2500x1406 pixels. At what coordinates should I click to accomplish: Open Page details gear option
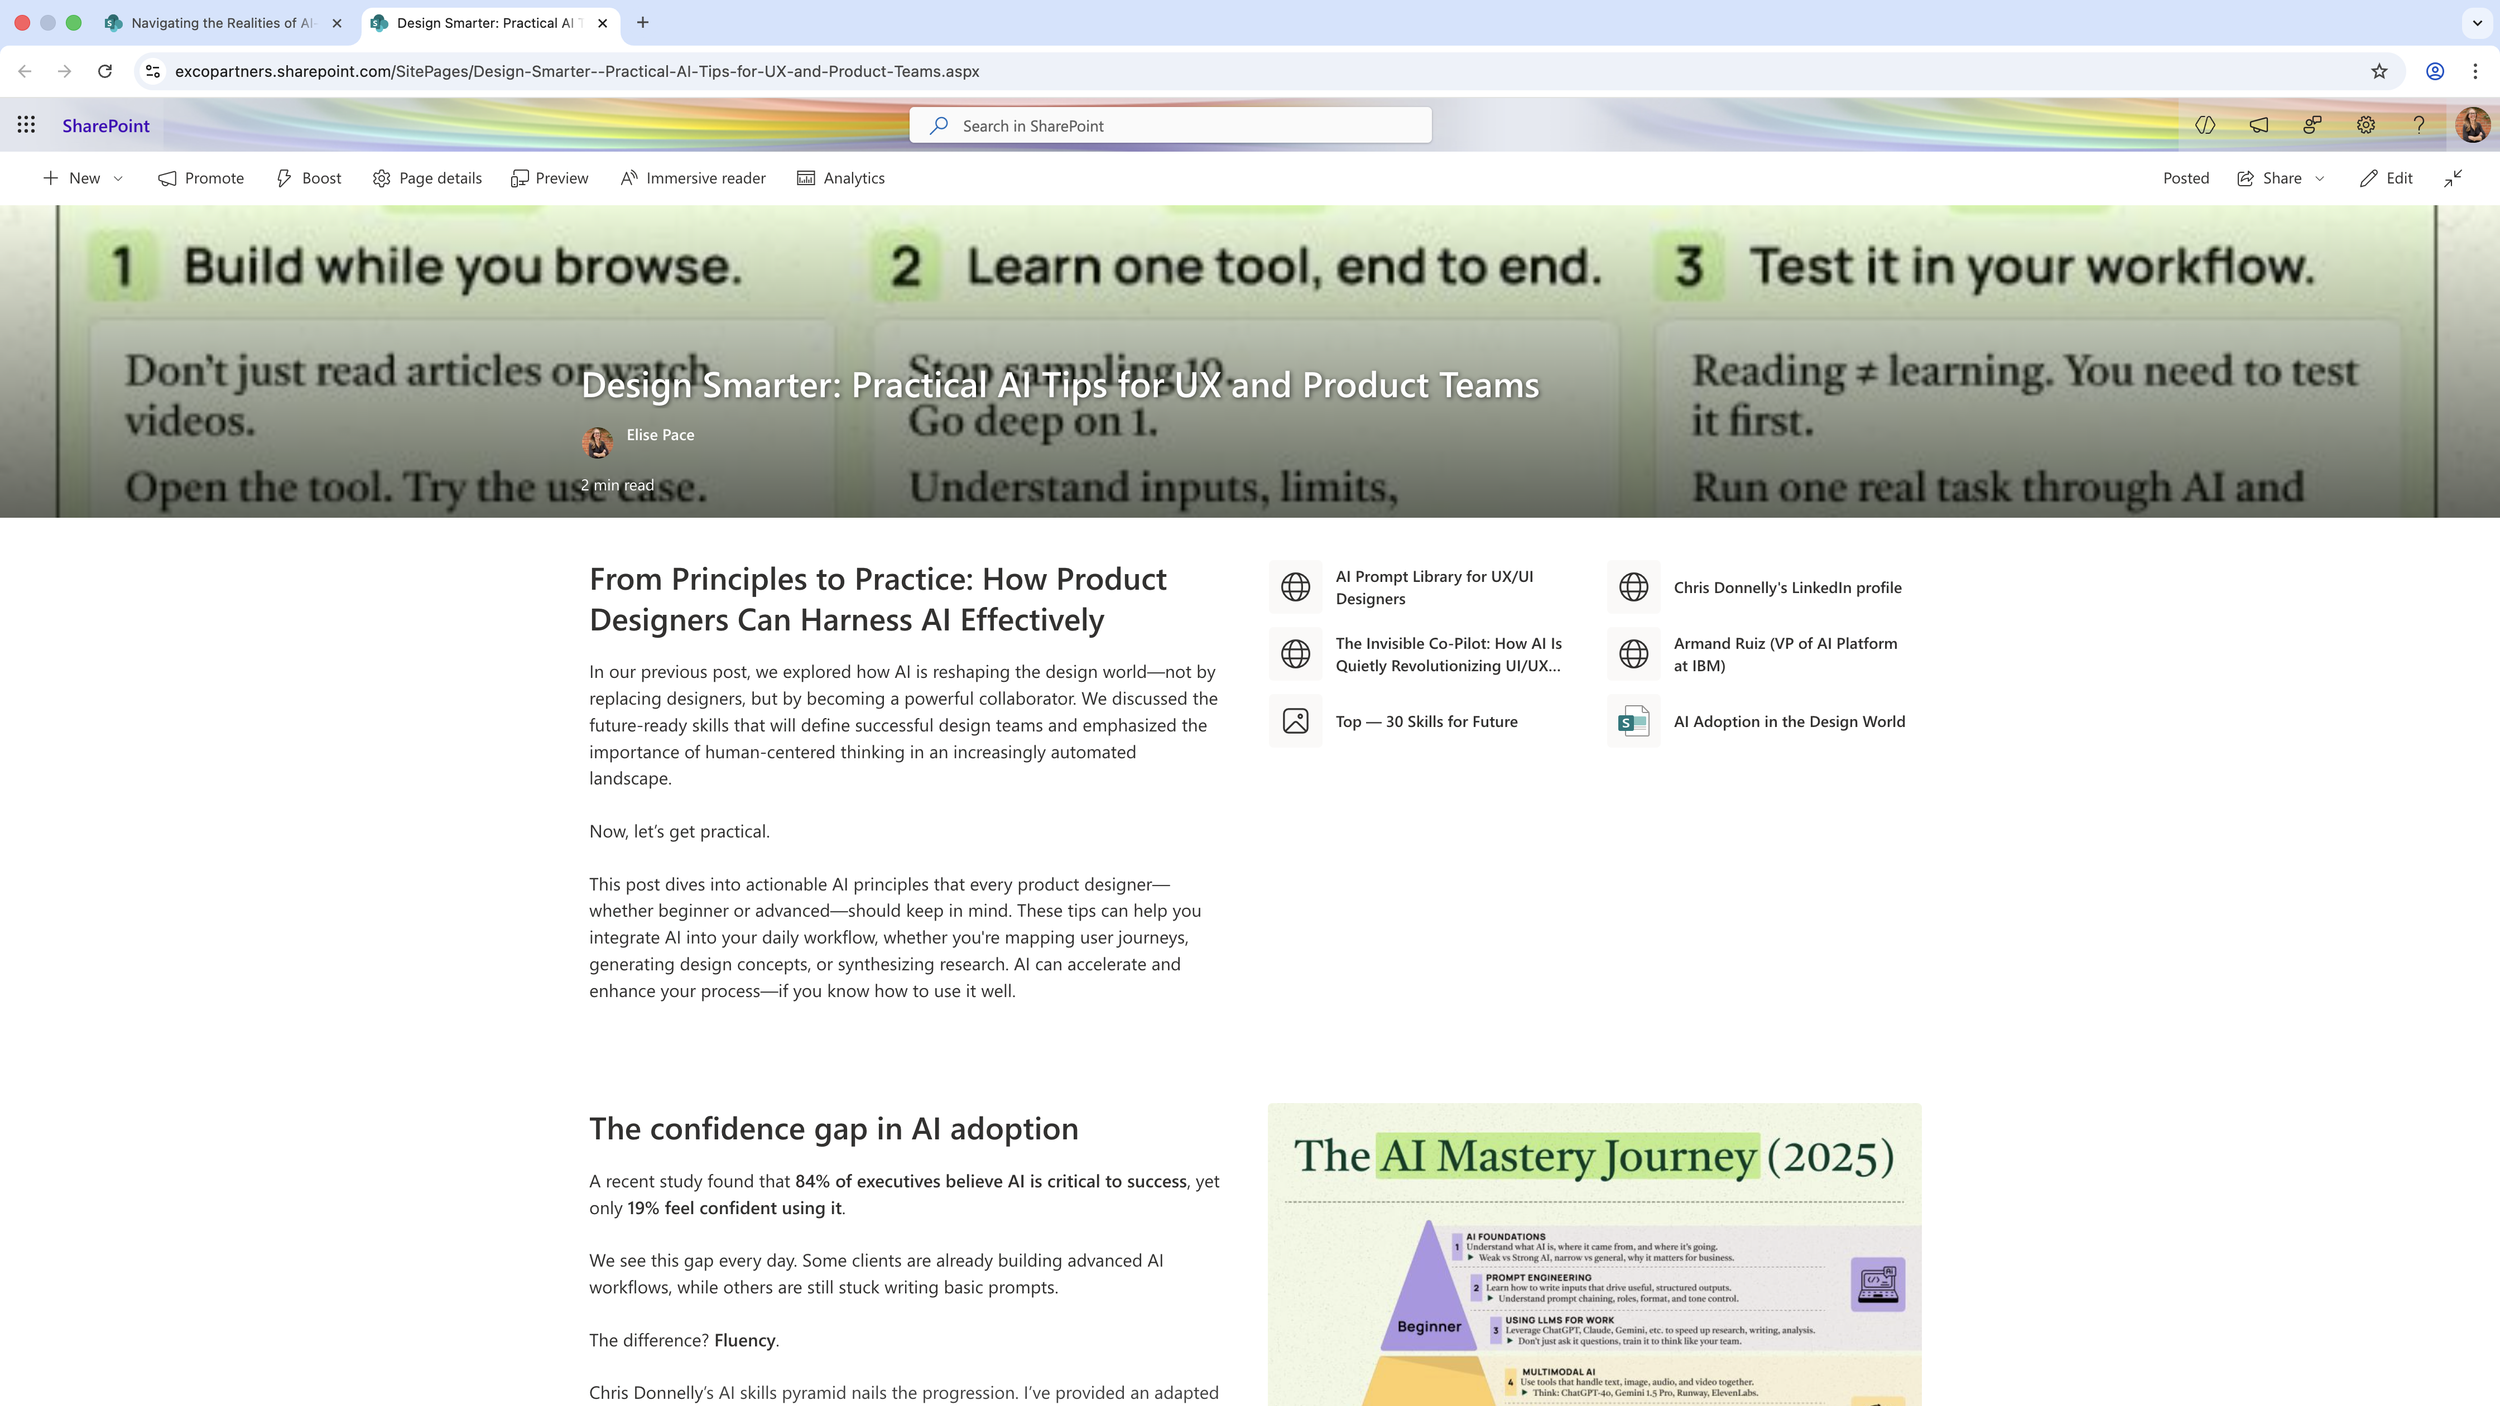tap(427, 178)
